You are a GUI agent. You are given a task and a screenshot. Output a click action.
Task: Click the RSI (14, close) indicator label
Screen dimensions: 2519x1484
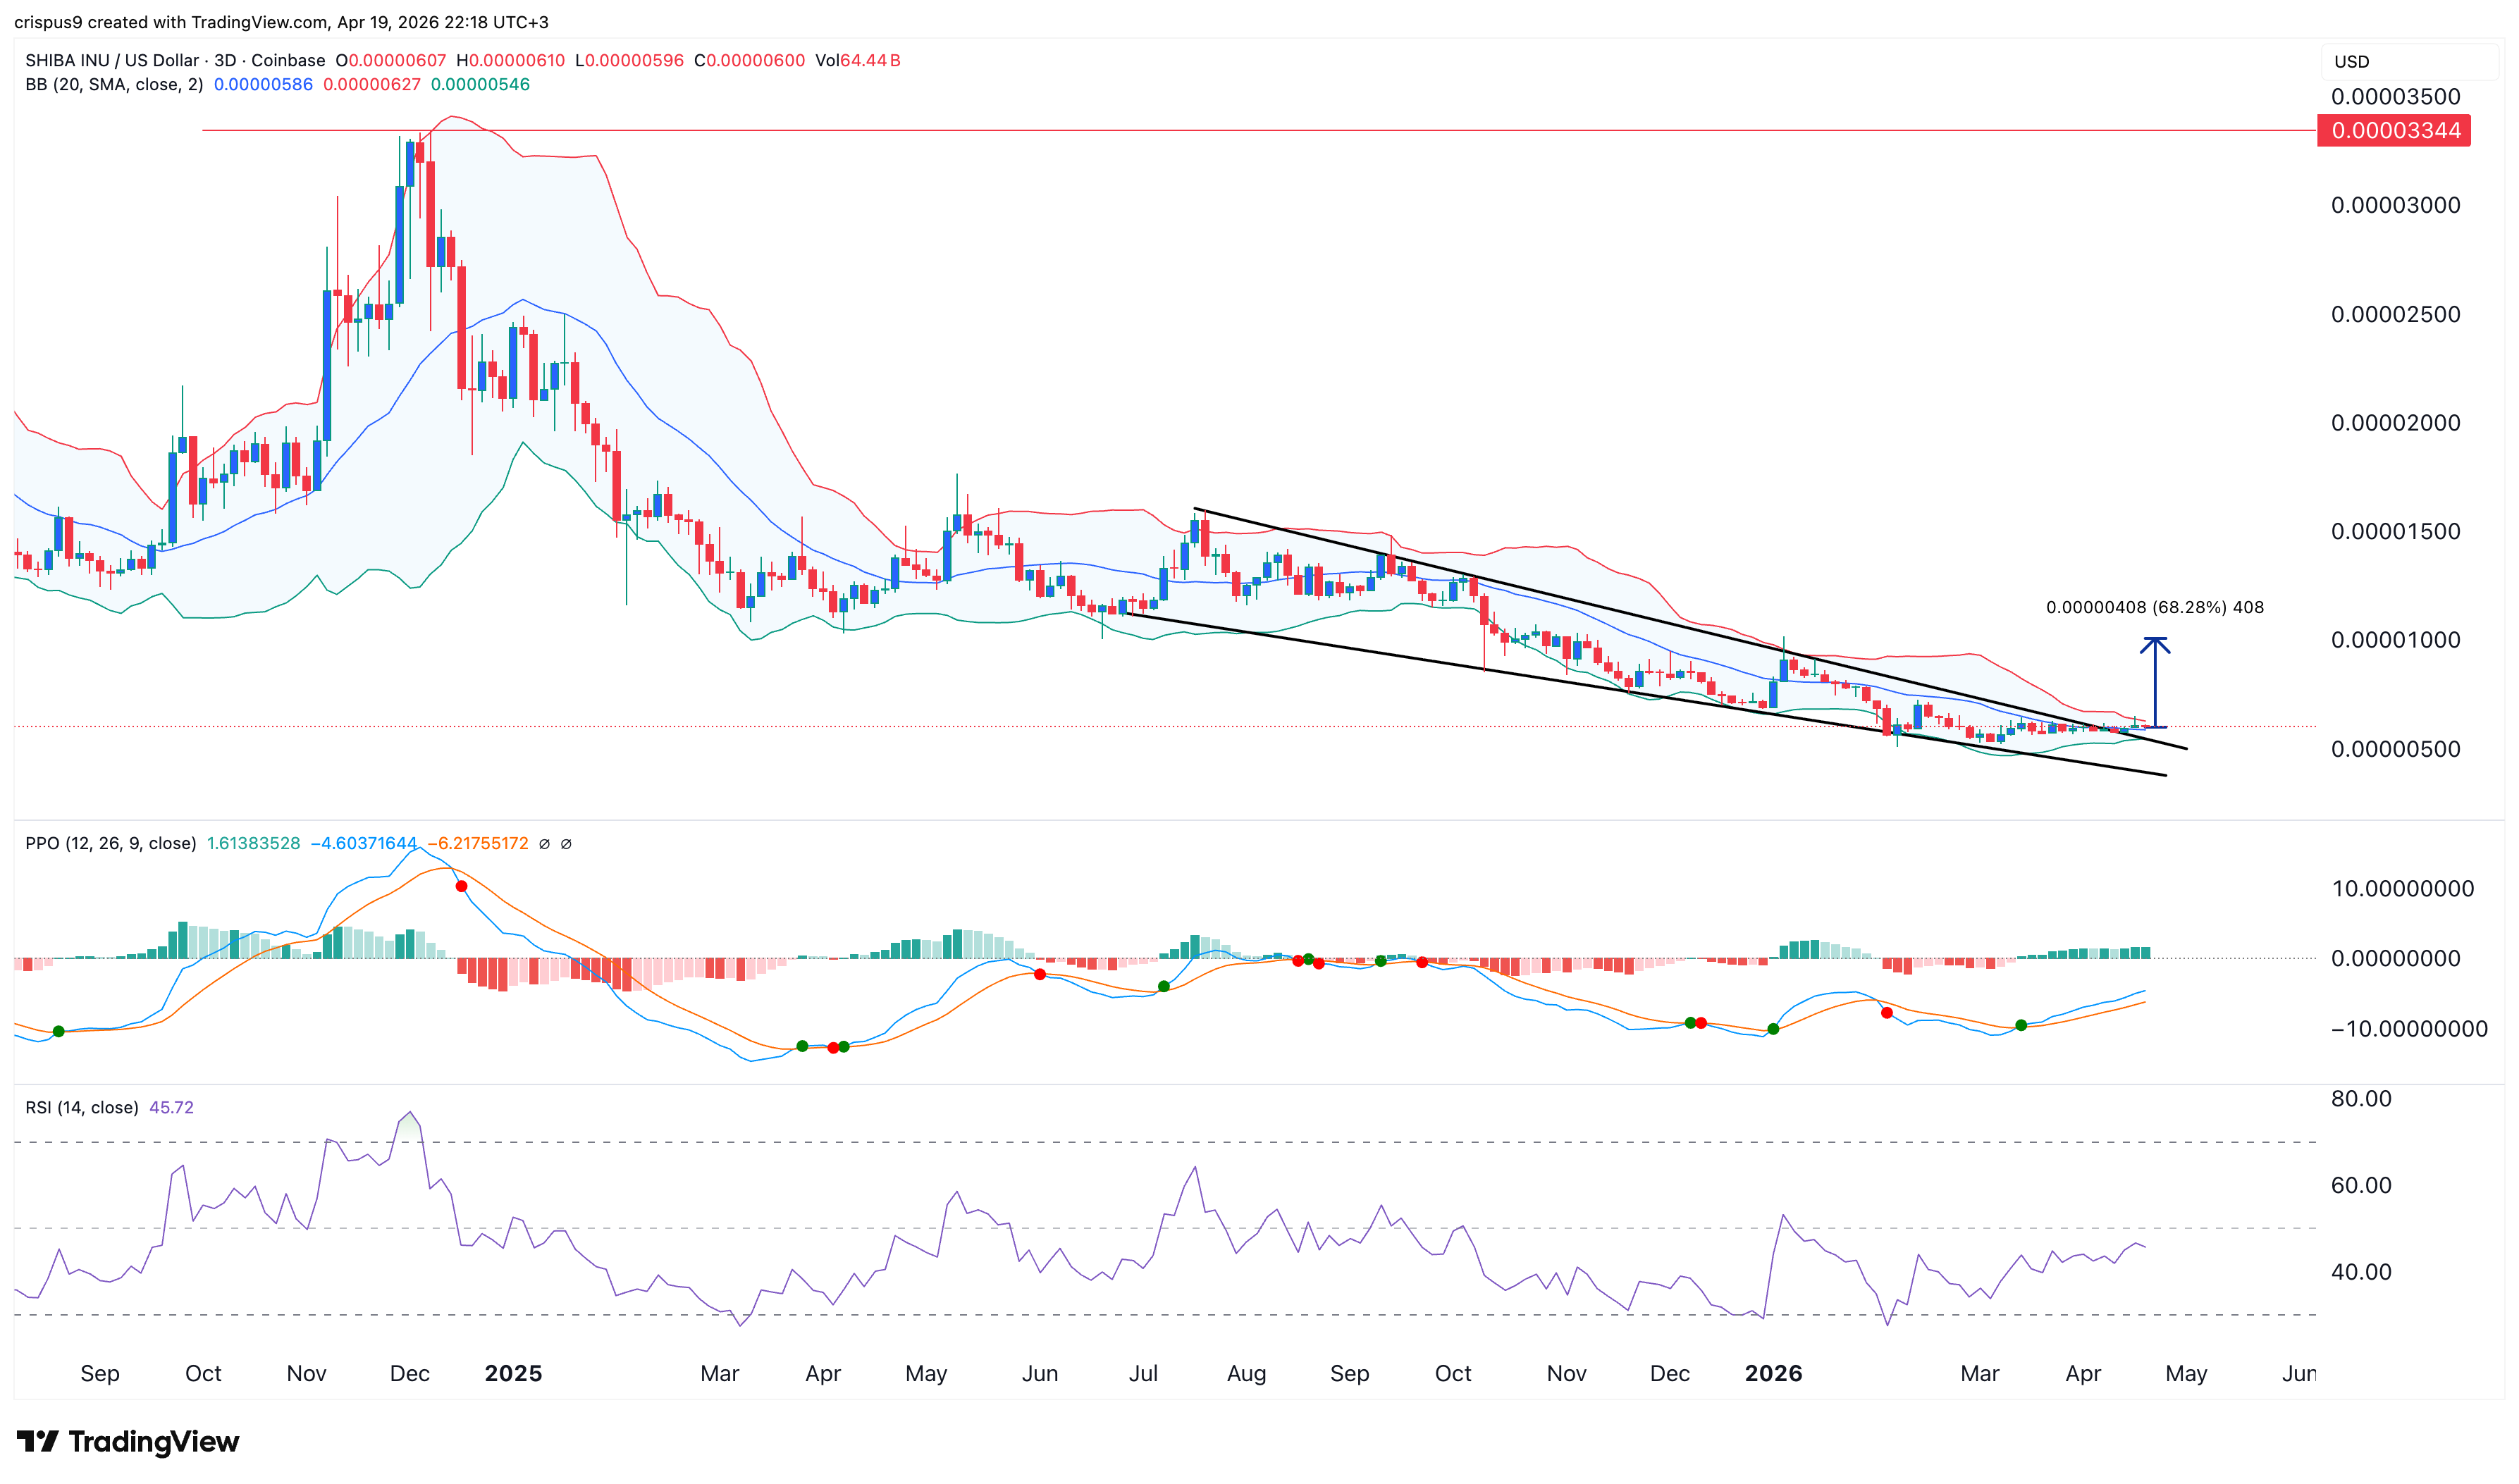tap(82, 1107)
